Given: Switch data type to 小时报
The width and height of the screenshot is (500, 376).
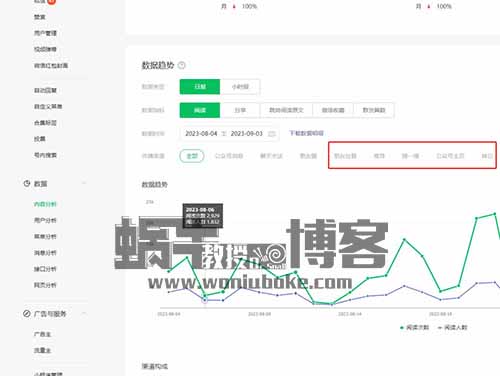Looking at the screenshot, I should point(240,87).
